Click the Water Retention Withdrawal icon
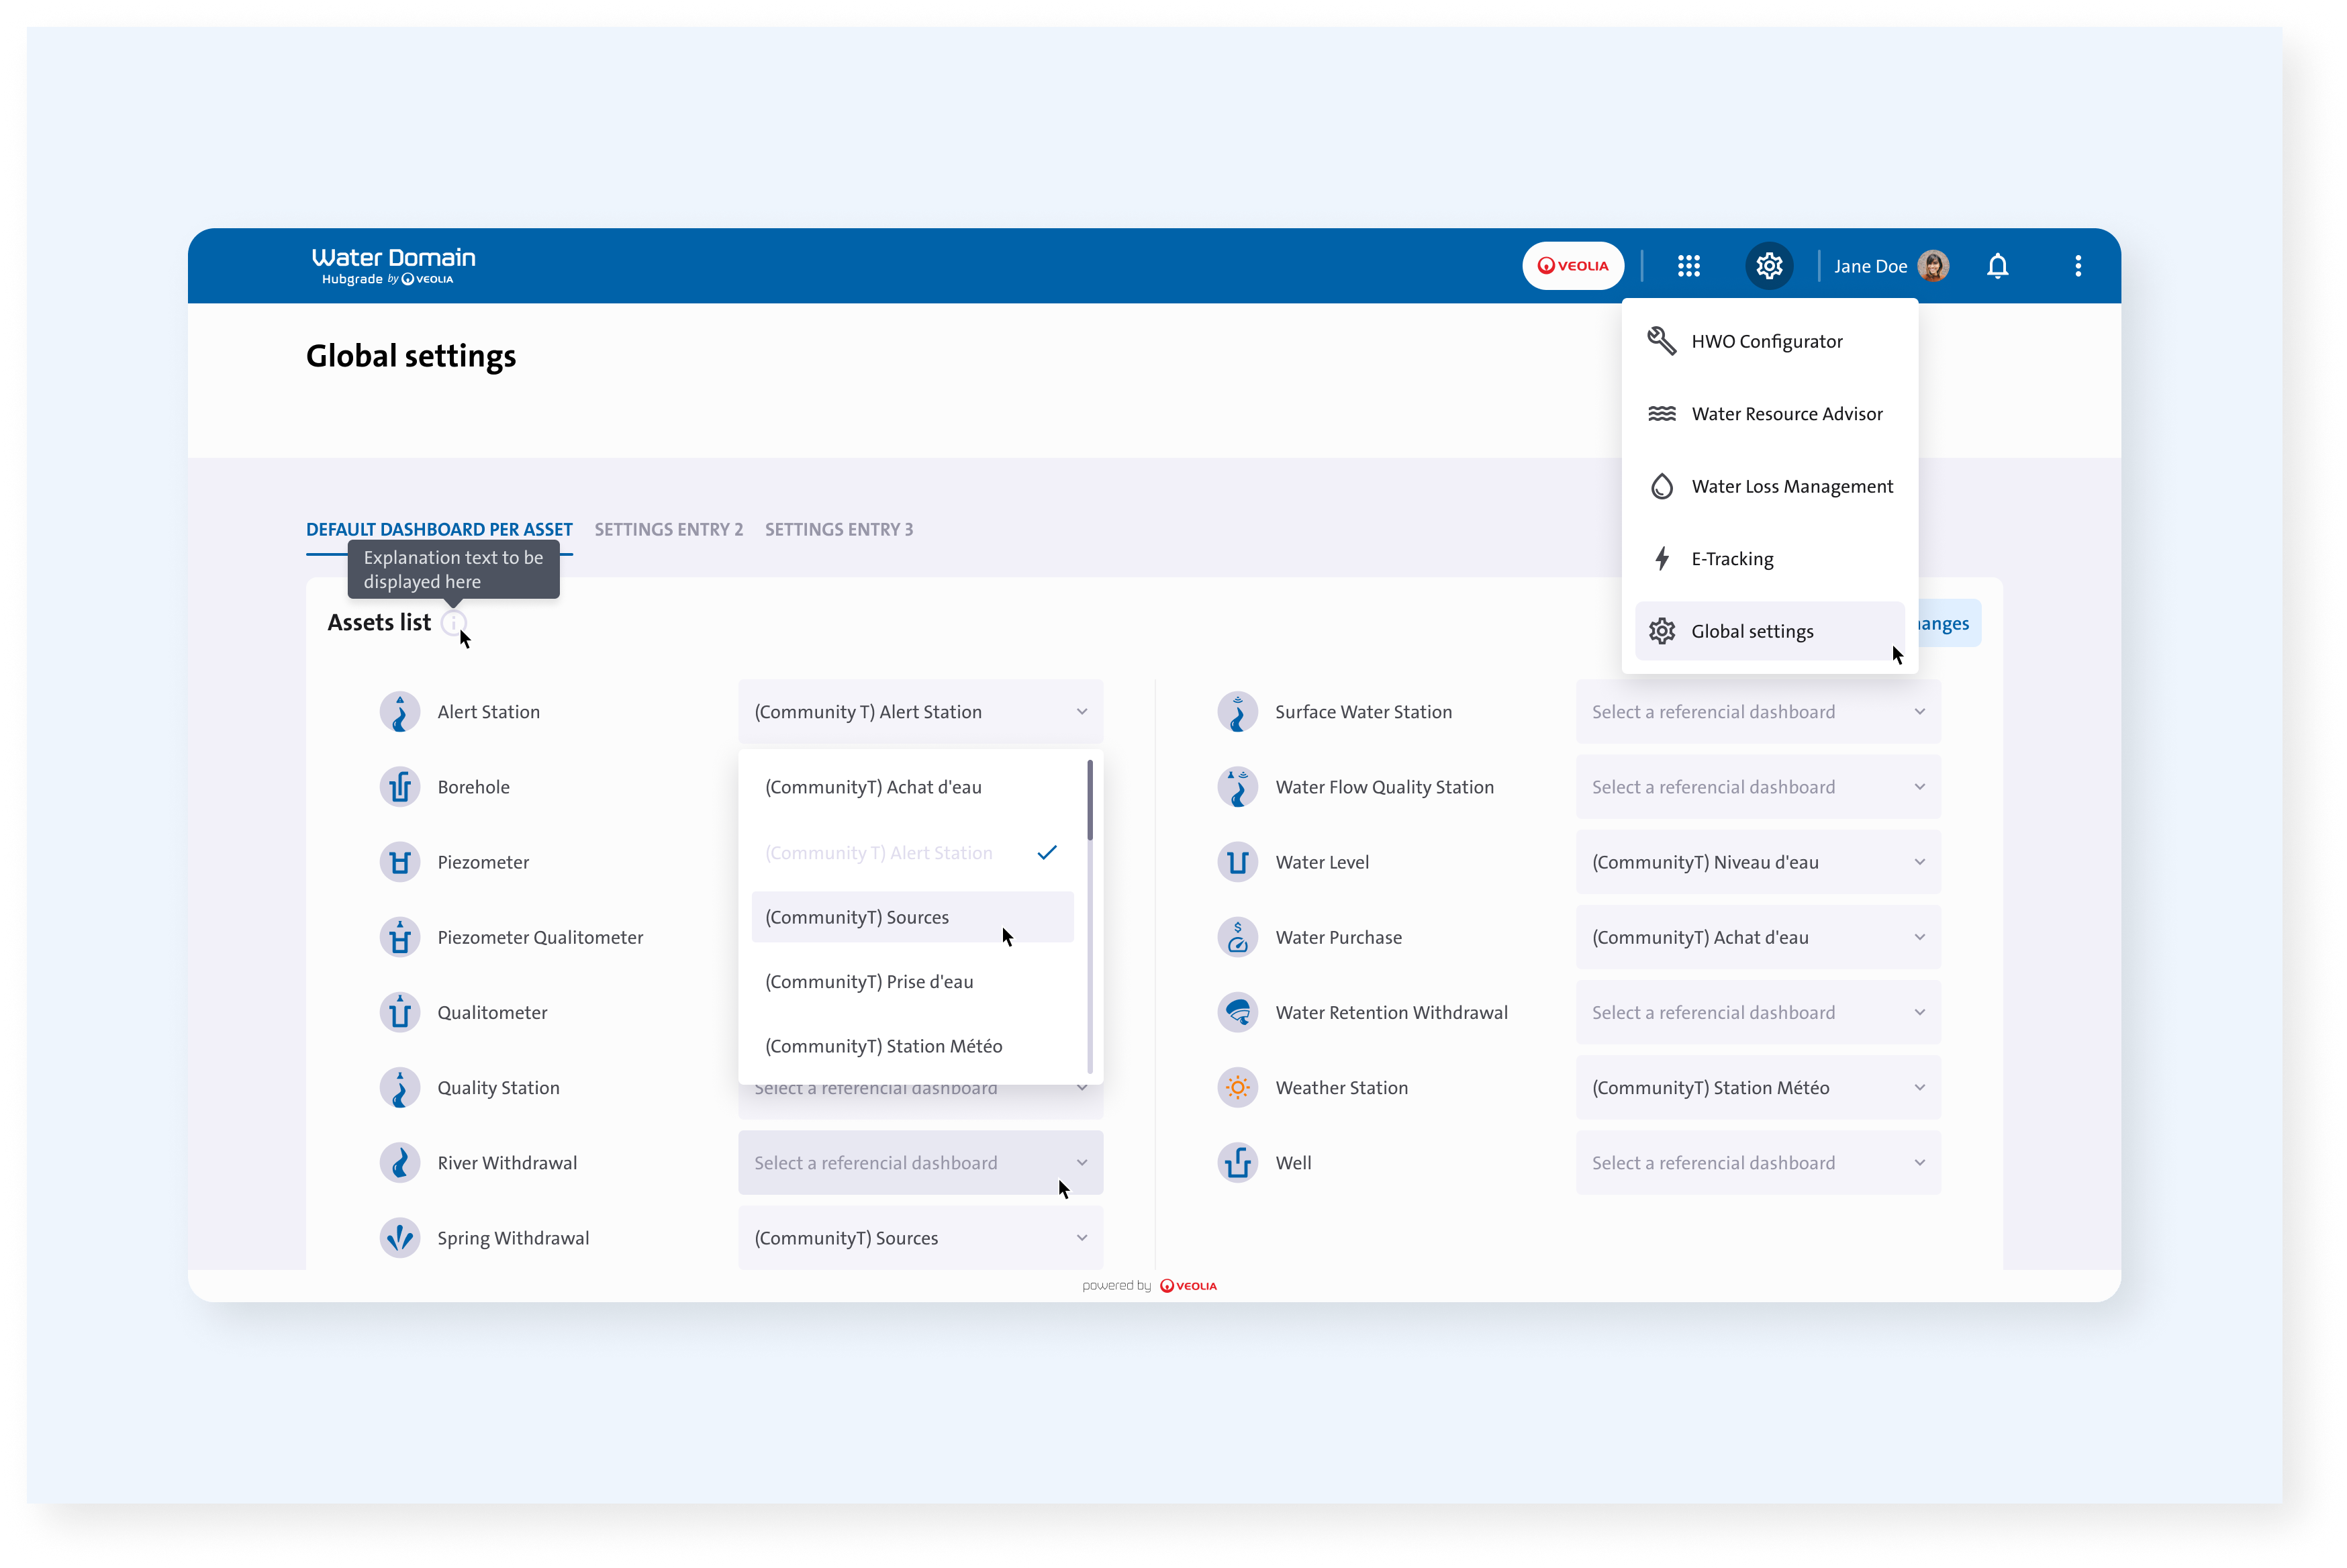 click(1238, 1012)
